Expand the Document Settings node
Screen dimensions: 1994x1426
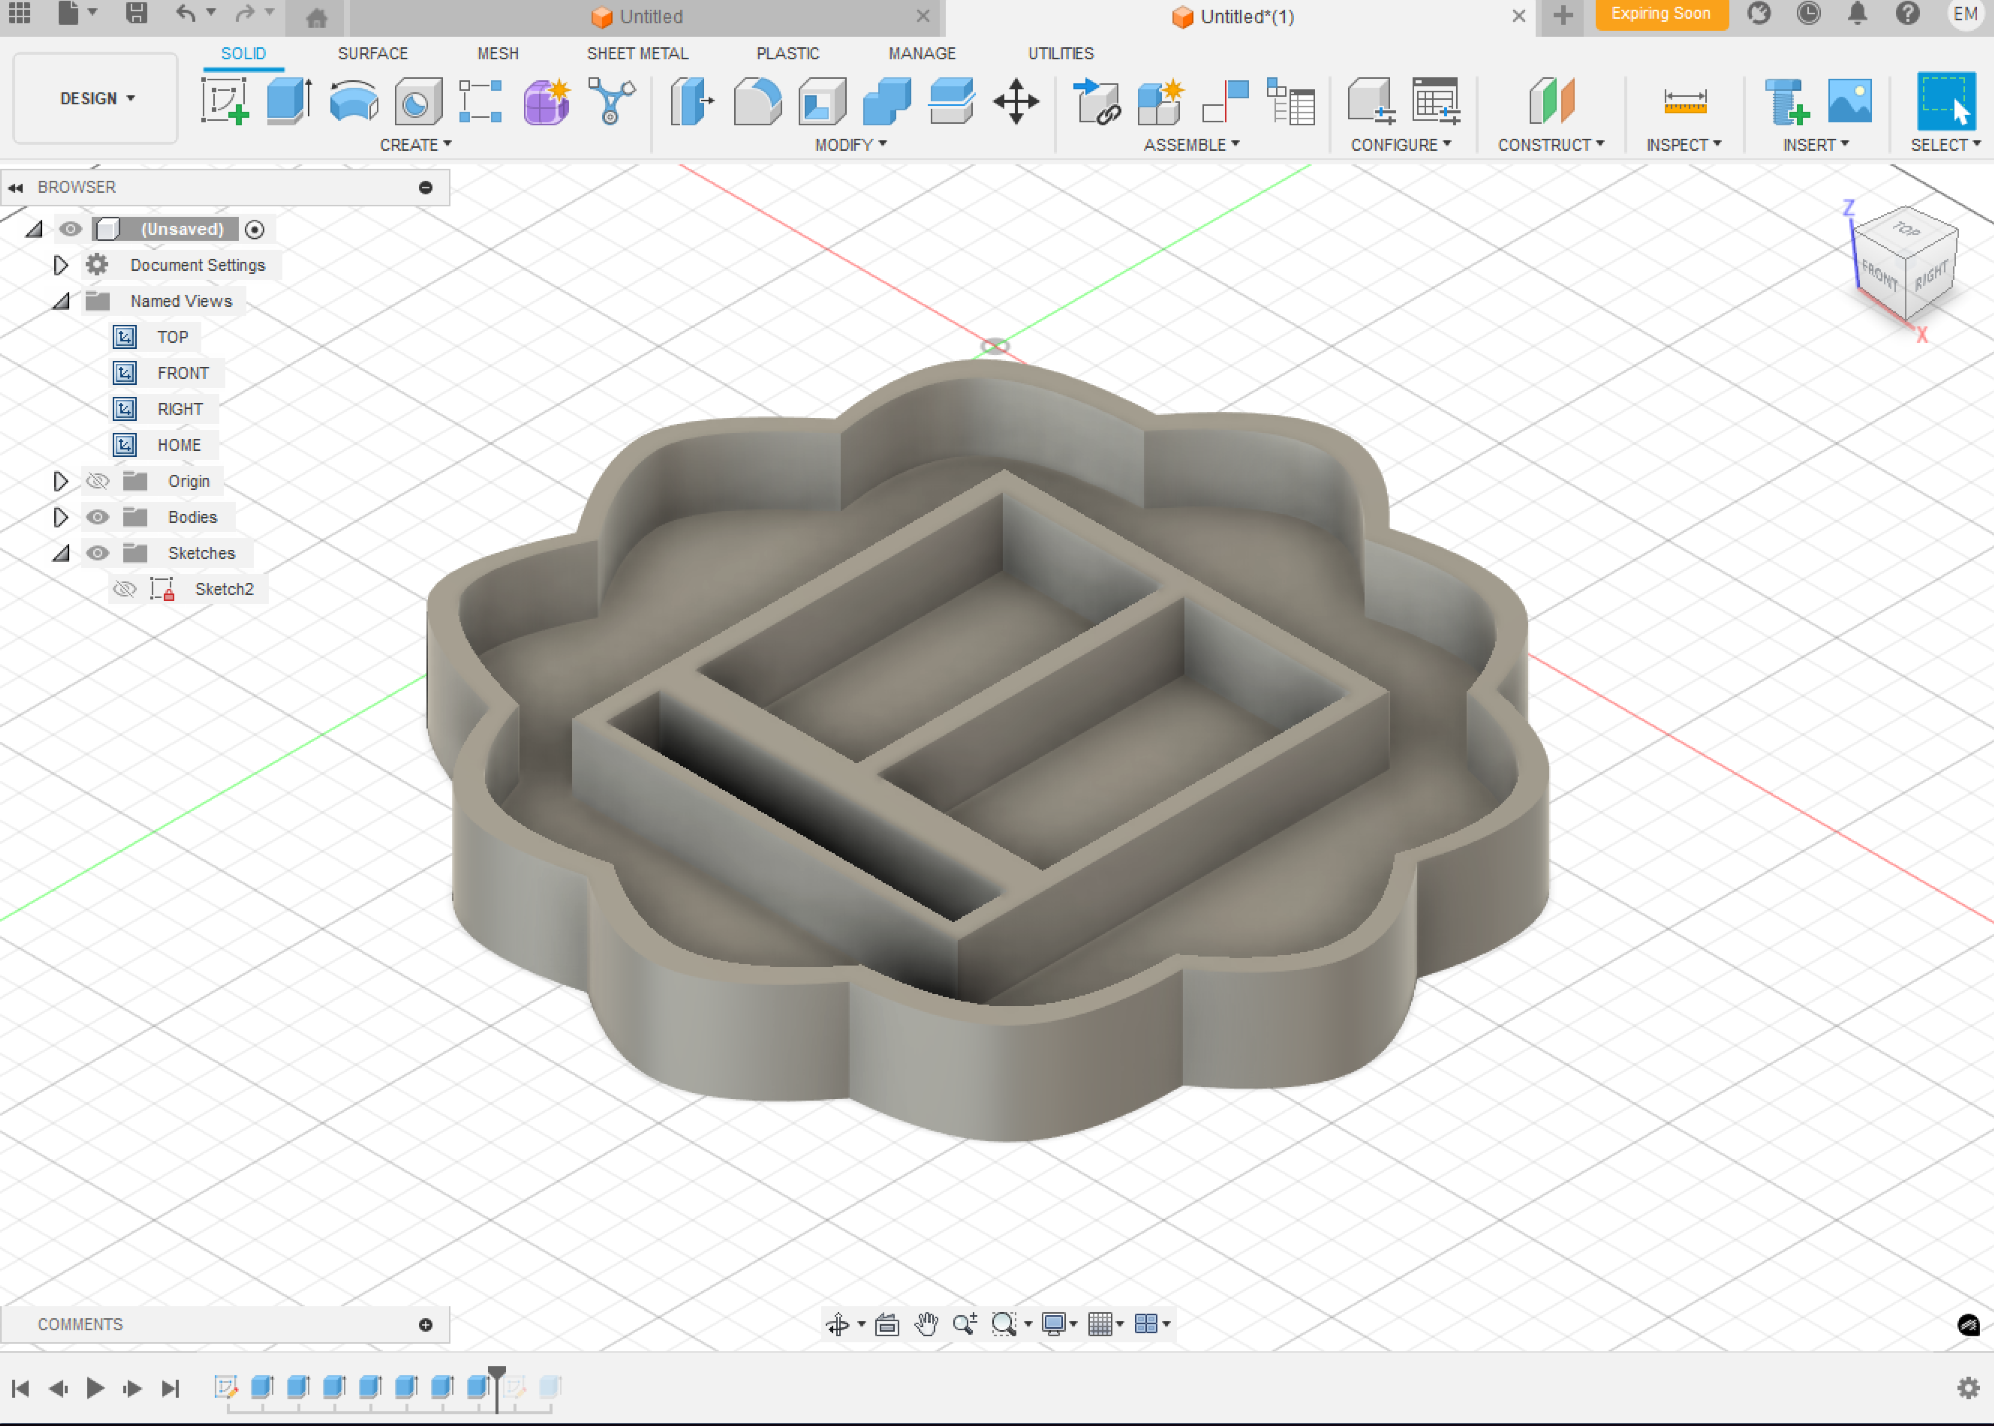click(60, 265)
